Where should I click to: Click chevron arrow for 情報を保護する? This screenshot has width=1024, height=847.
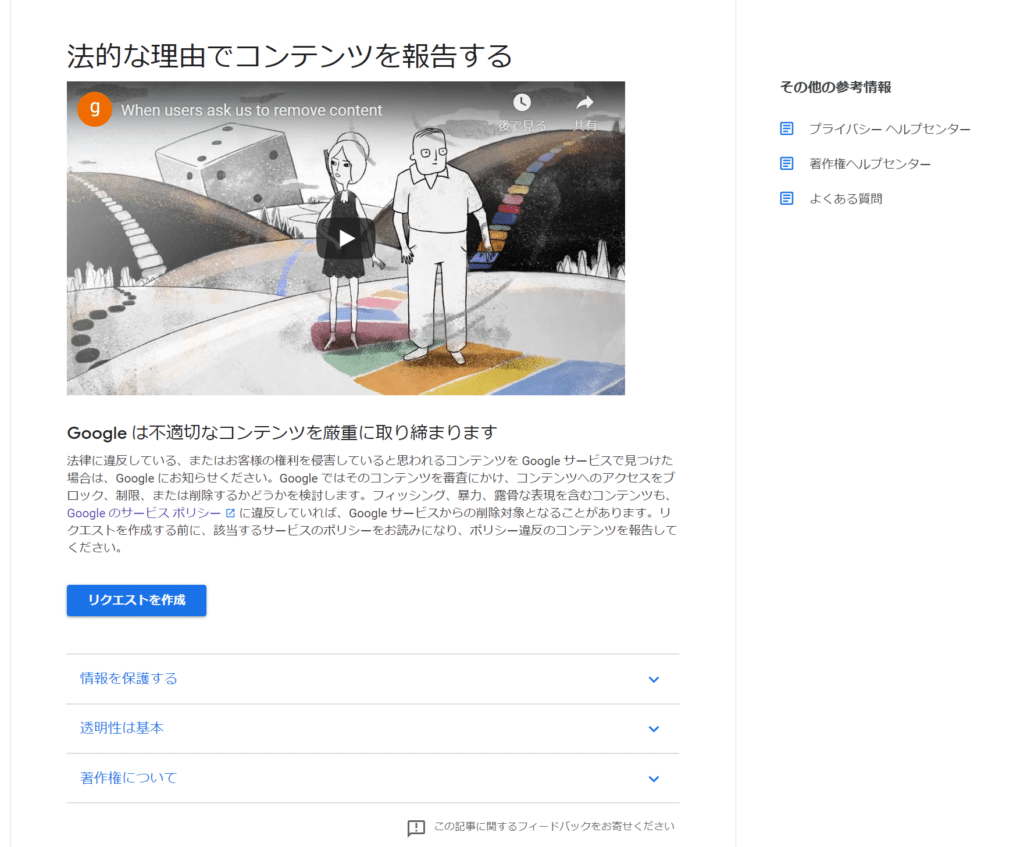click(x=654, y=679)
